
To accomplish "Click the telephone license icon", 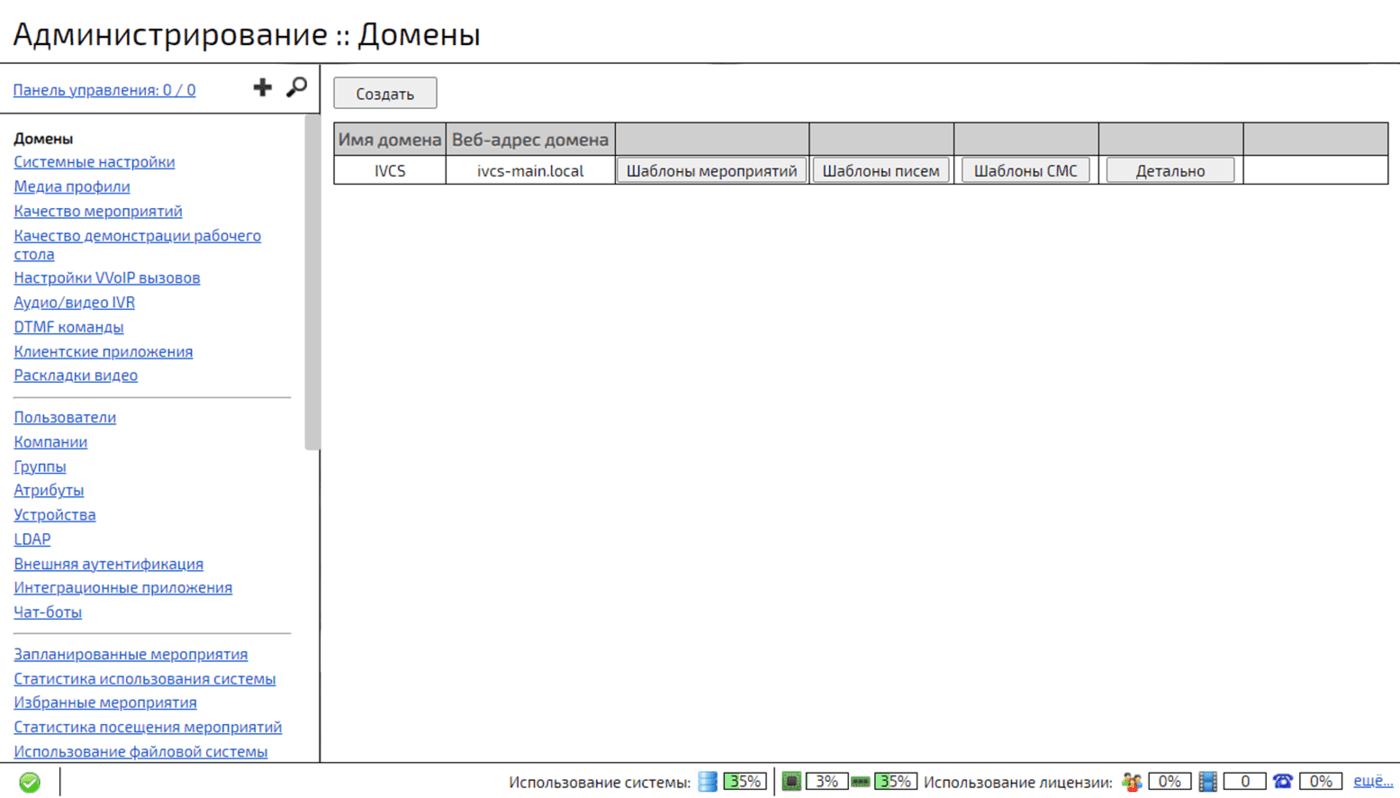I will pos(1283,782).
